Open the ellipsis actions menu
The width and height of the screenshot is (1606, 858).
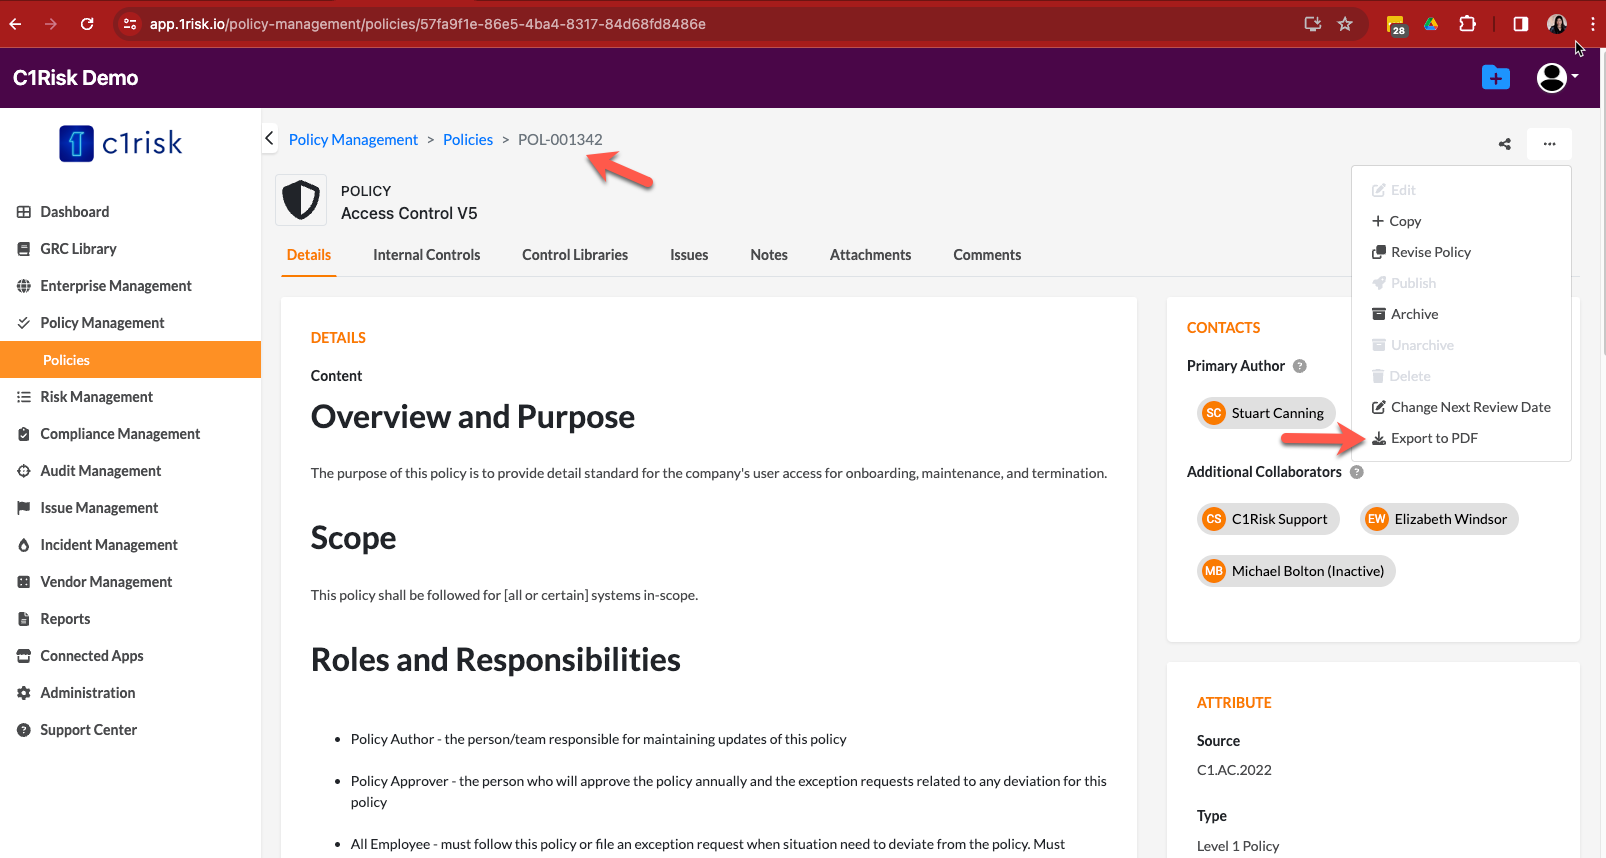tap(1549, 144)
